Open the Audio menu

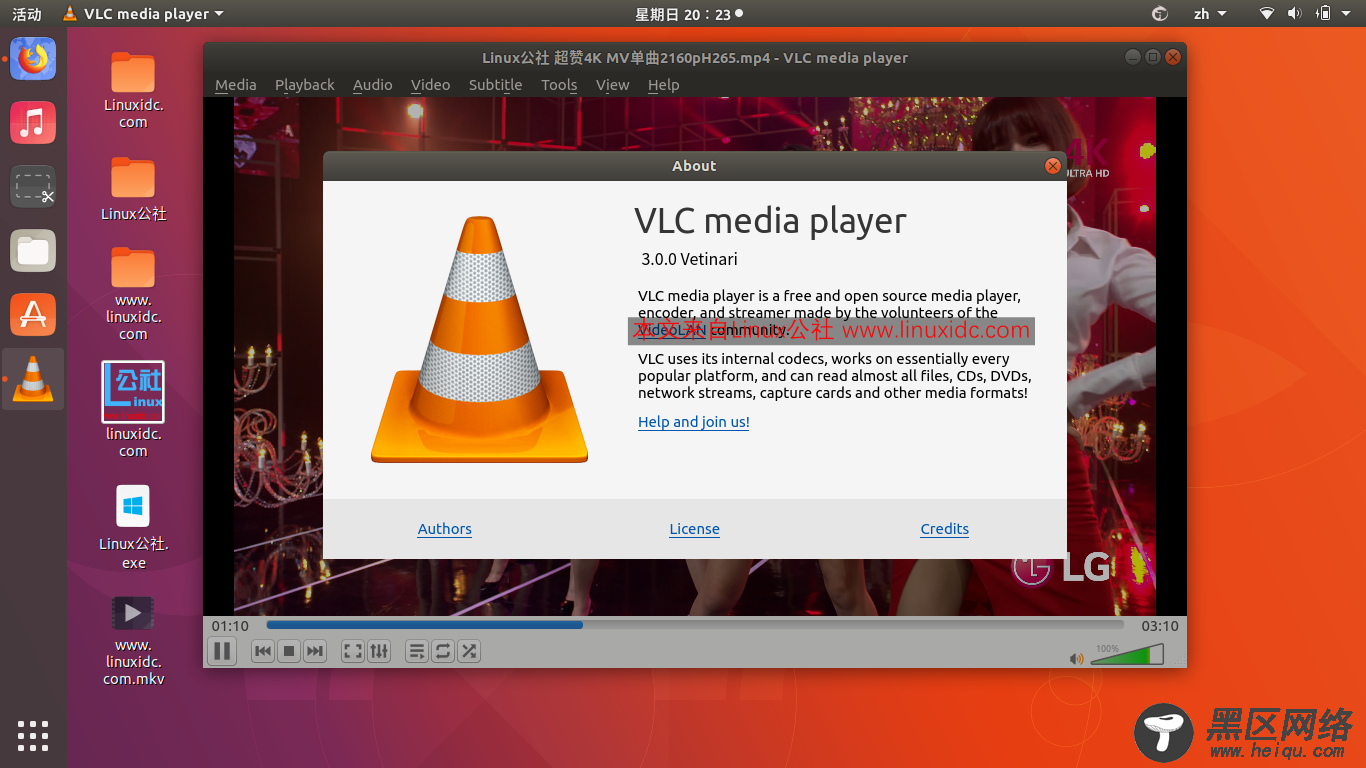point(372,85)
